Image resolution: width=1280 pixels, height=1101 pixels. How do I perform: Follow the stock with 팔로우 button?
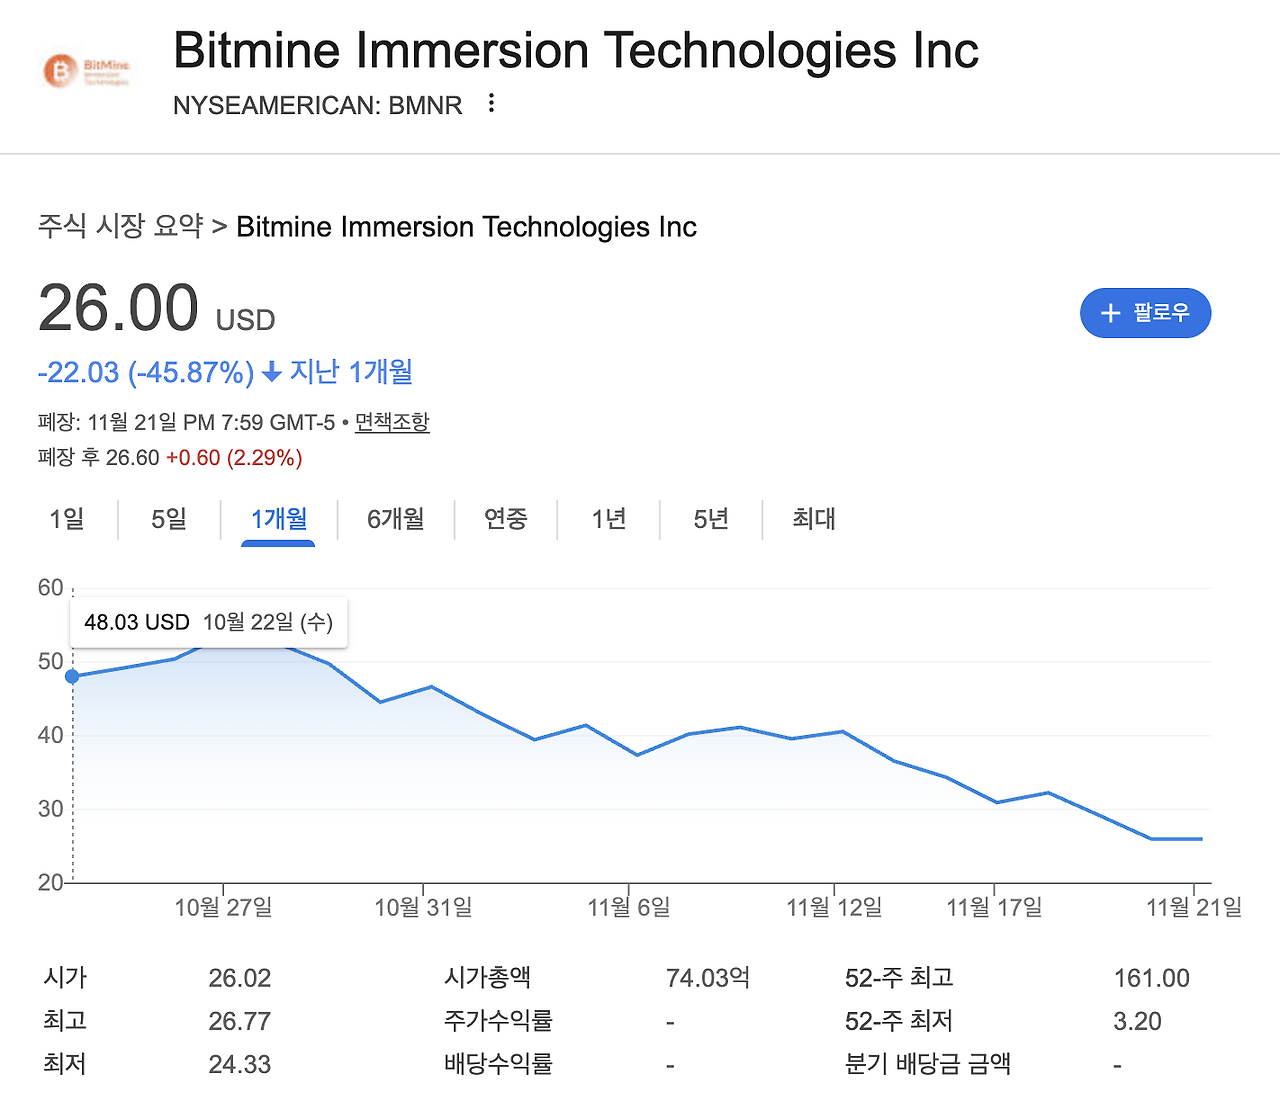[1146, 313]
